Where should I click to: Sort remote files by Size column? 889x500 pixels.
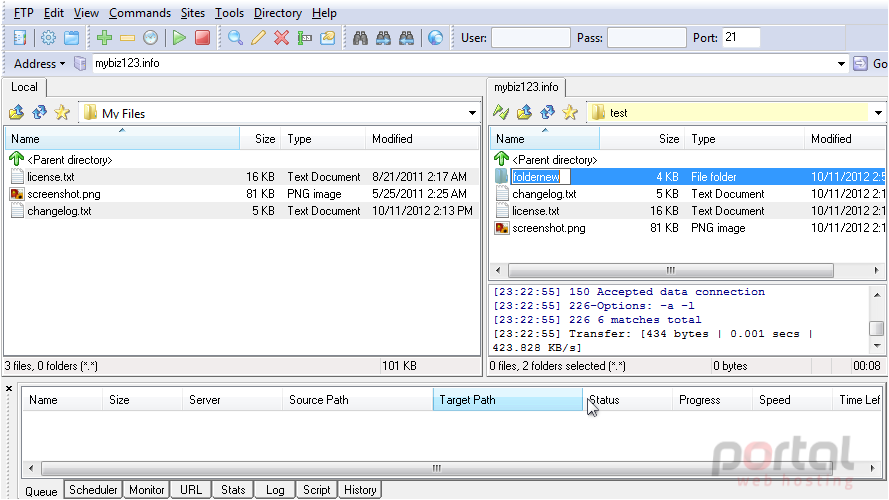click(x=642, y=139)
